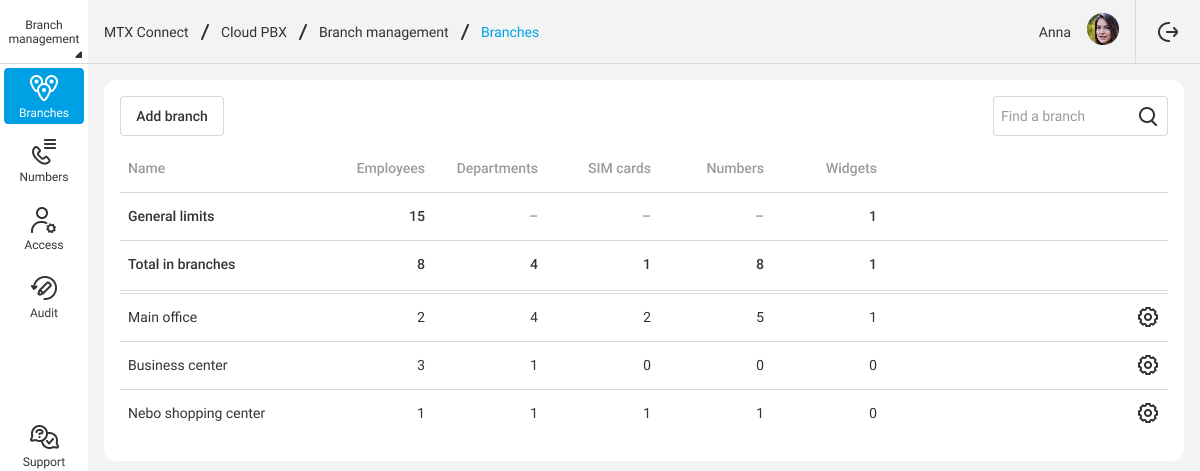Open settings gear for Business center
1200x471 pixels.
(x=1148, y=365)
